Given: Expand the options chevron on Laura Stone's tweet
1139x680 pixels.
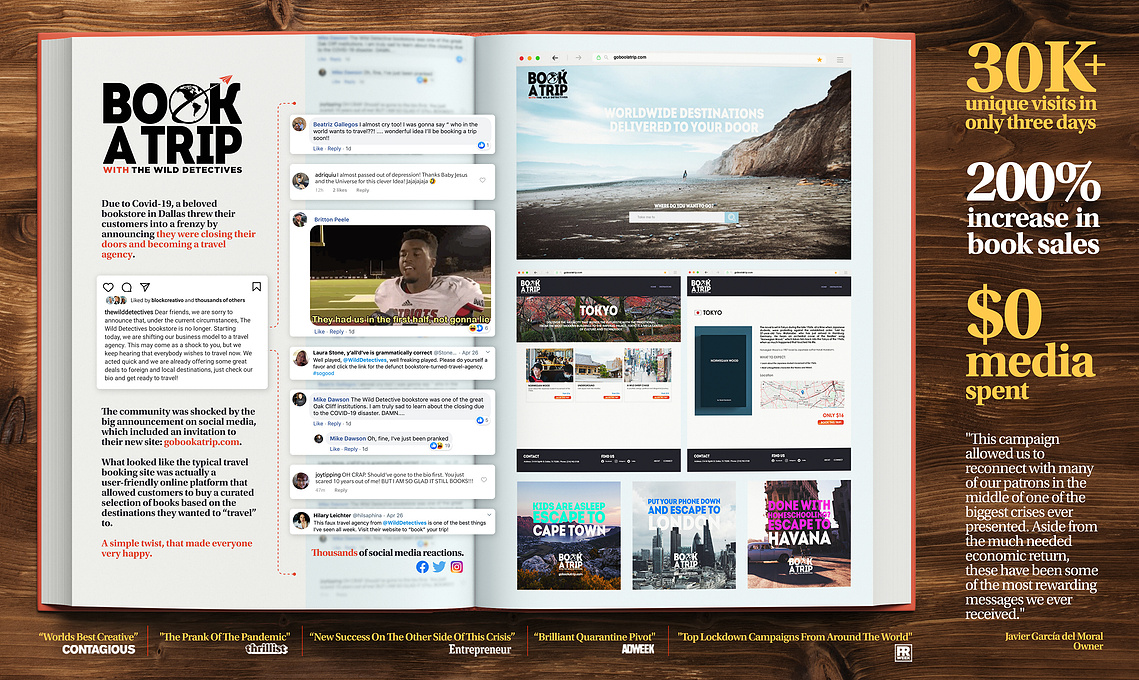Looking at the screenshot, I should [488, 352].
